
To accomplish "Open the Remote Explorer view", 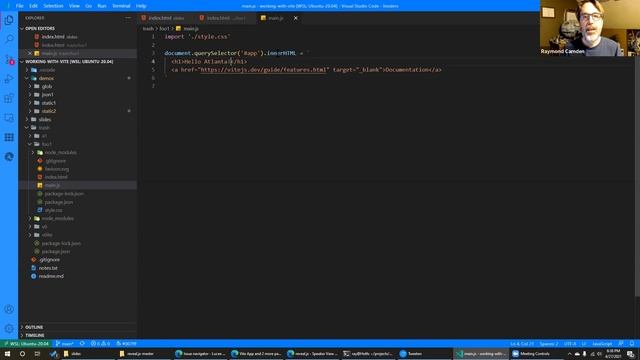I will (x=9, y=118).
